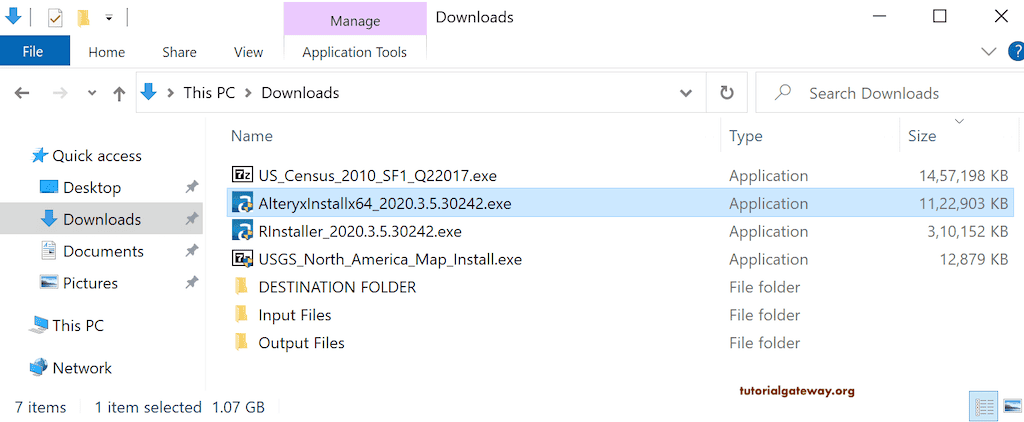Click the 3,10,152 KB size value
The height and width of the screenshot is (422, 1024).
[968, 232]
